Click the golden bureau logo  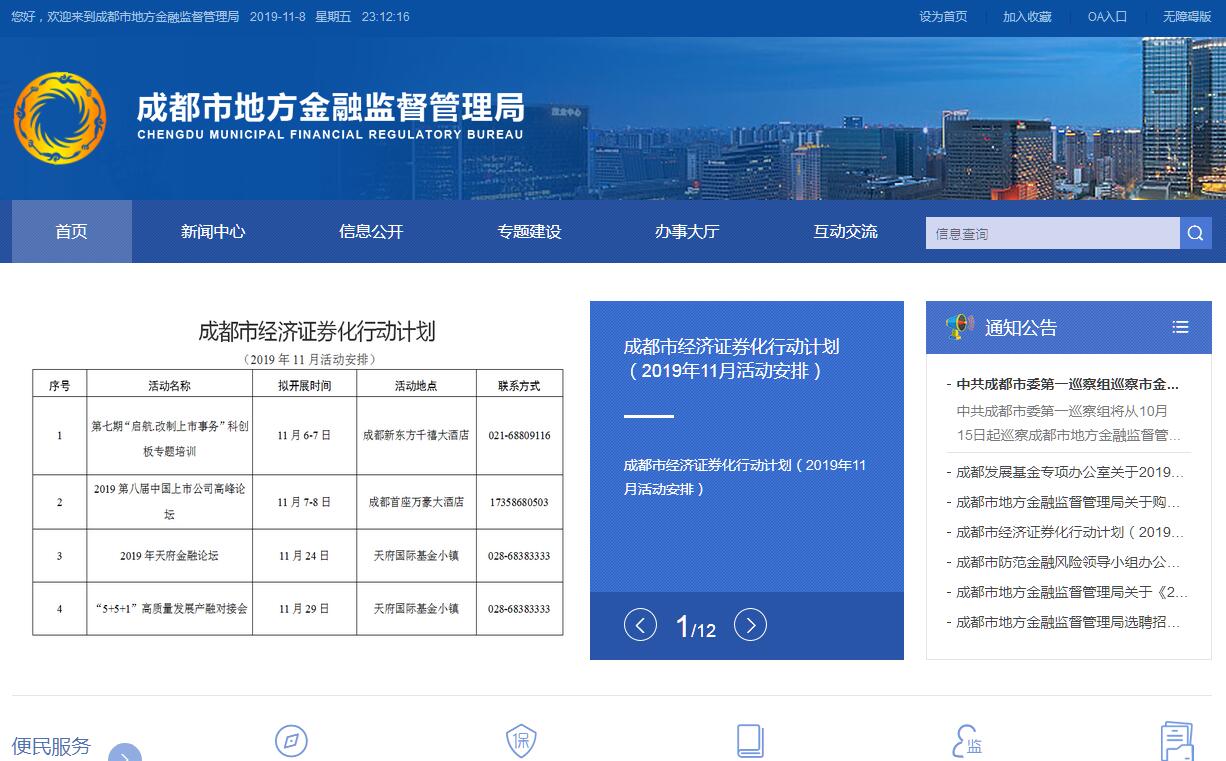point(60,118)
